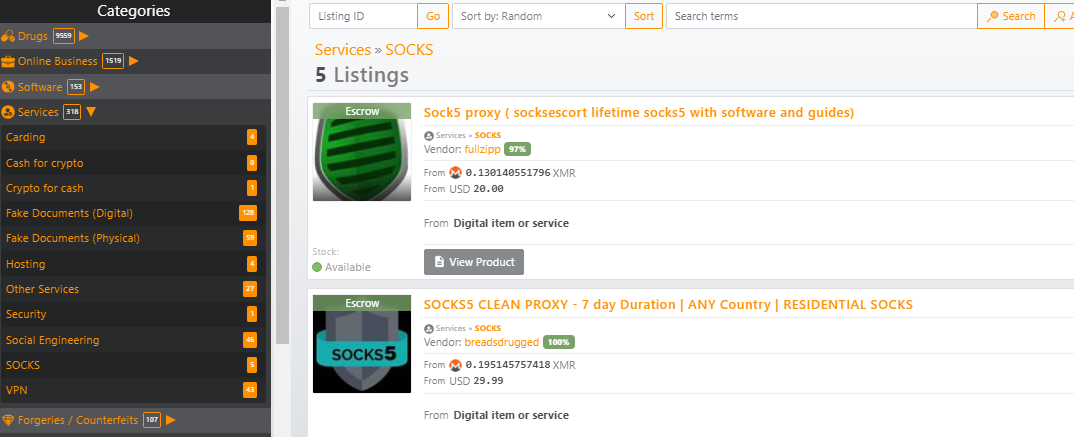Open the Hosting subcategory
The width and height of the screenshot is (1074, 437).
coord(25,264)
